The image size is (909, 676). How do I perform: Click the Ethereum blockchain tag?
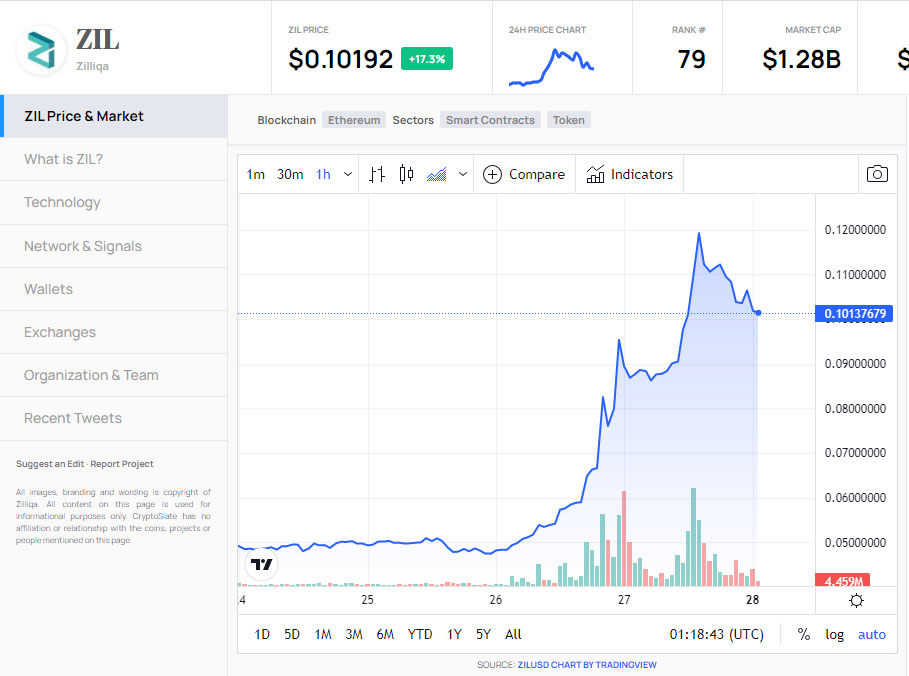click(354, 120)
